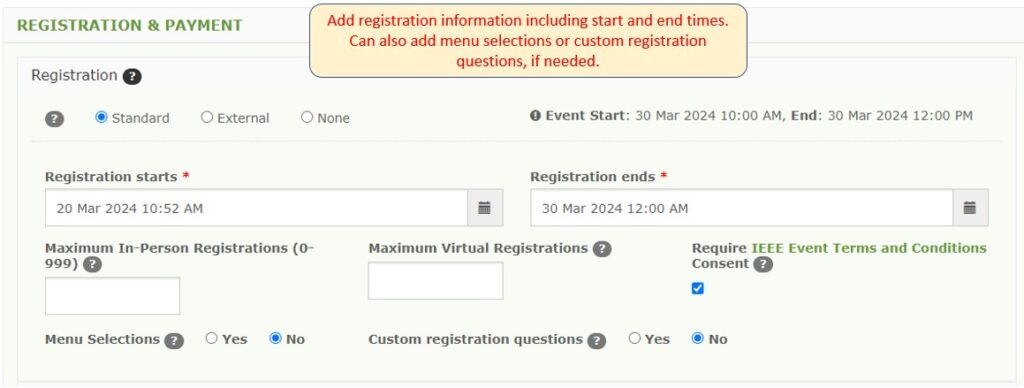This screenshot has height=388, width=1024.
Task: Click help icon beside Menu Selections
Action: tap(174, 340)
